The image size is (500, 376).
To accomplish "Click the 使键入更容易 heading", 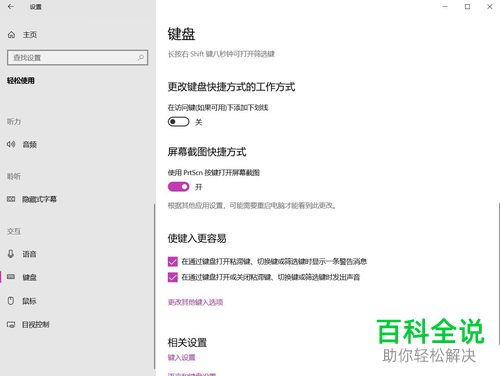I will click(197, 238).
